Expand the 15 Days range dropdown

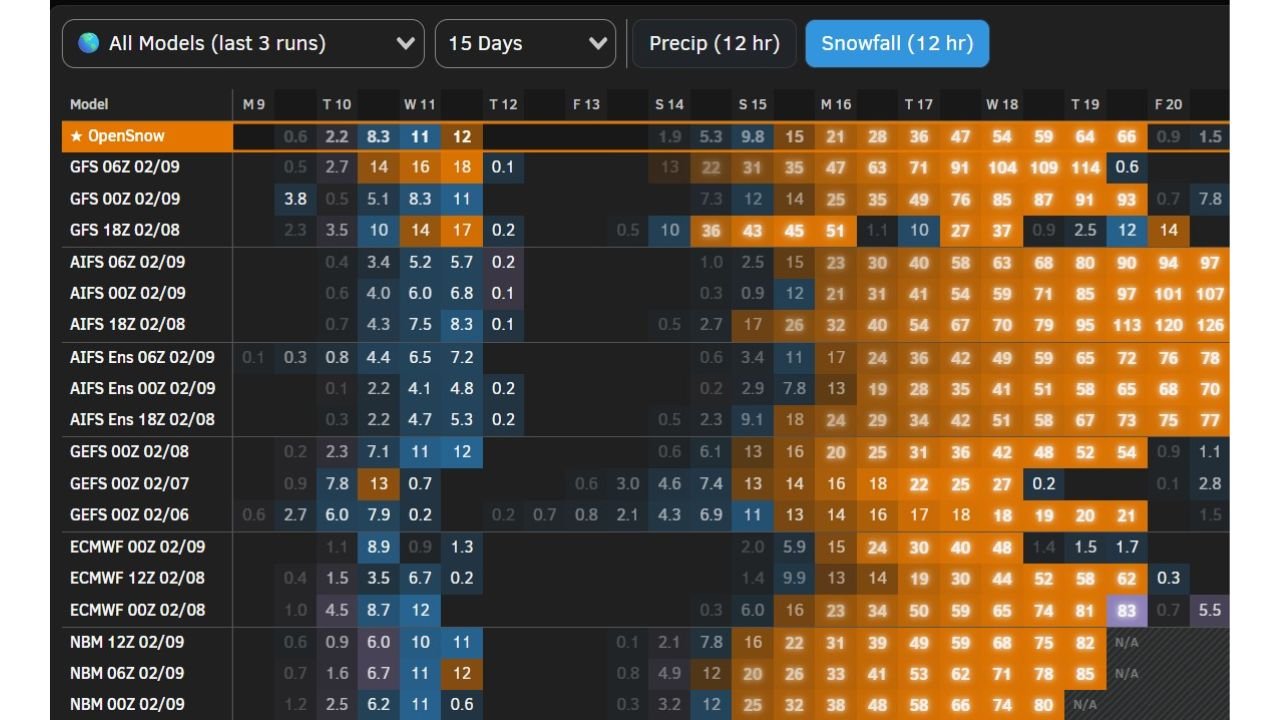click(x=525, y=44)
